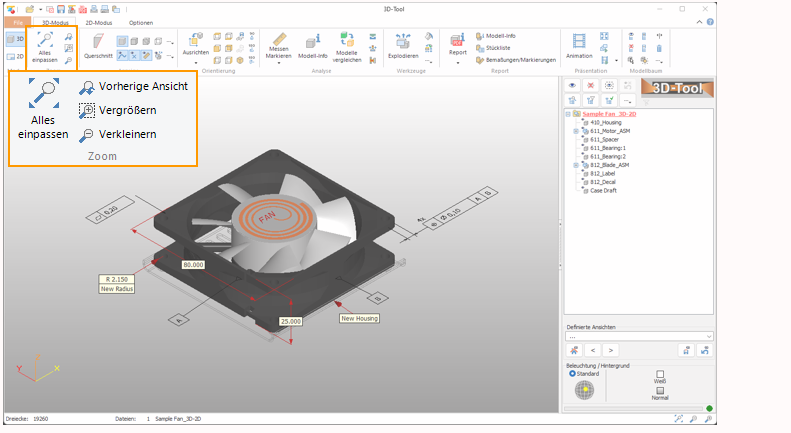
Task: Open the Modell-Info tool in Analyse
Action: tap(313, 44)
